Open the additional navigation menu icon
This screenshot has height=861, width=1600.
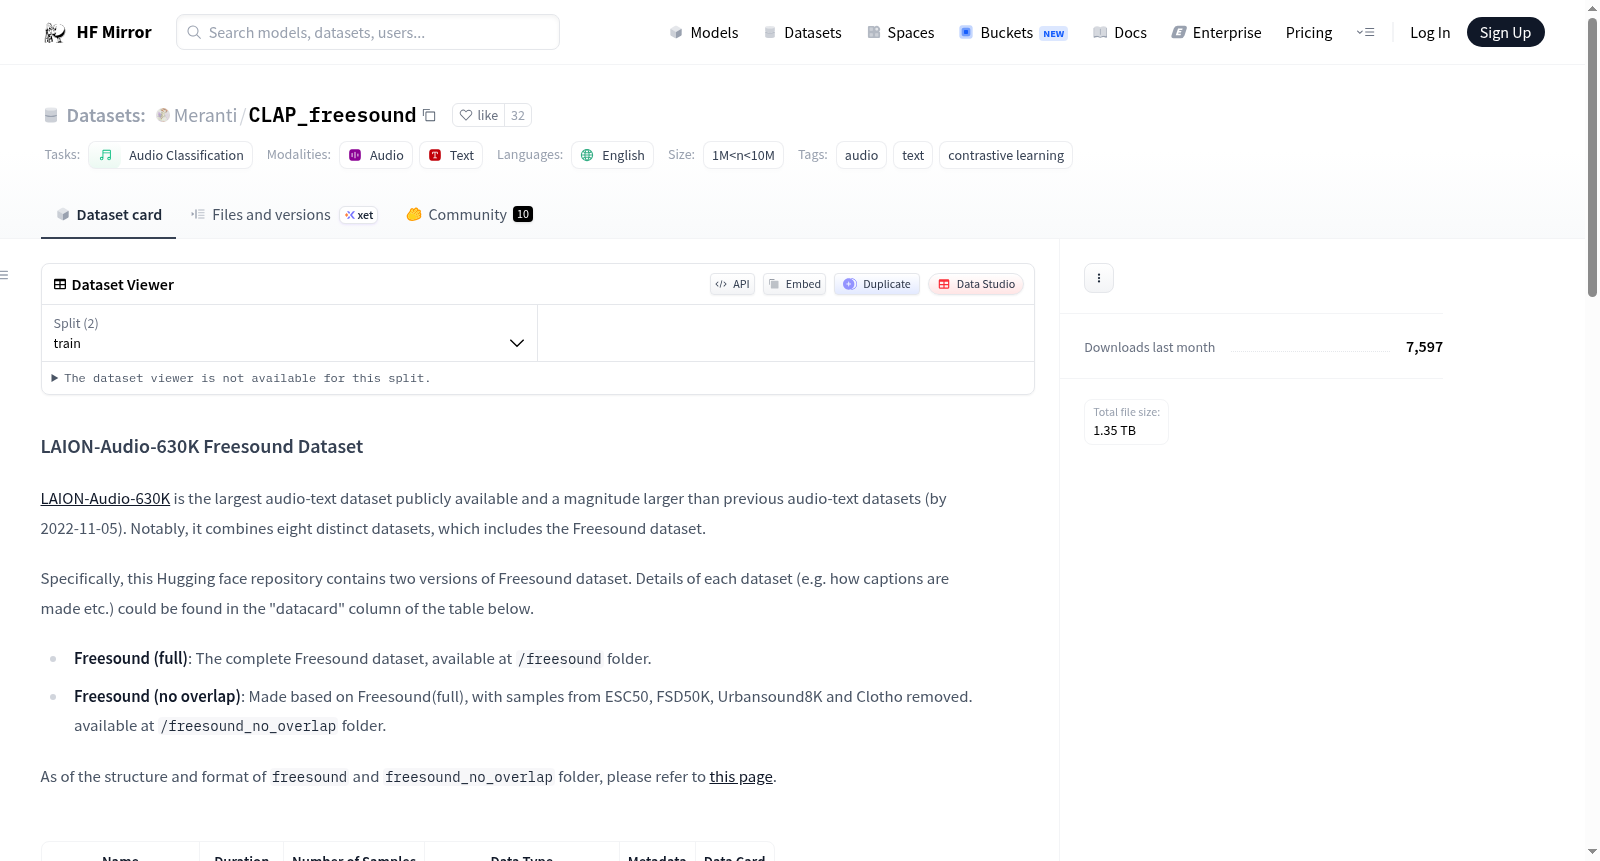1365,33
